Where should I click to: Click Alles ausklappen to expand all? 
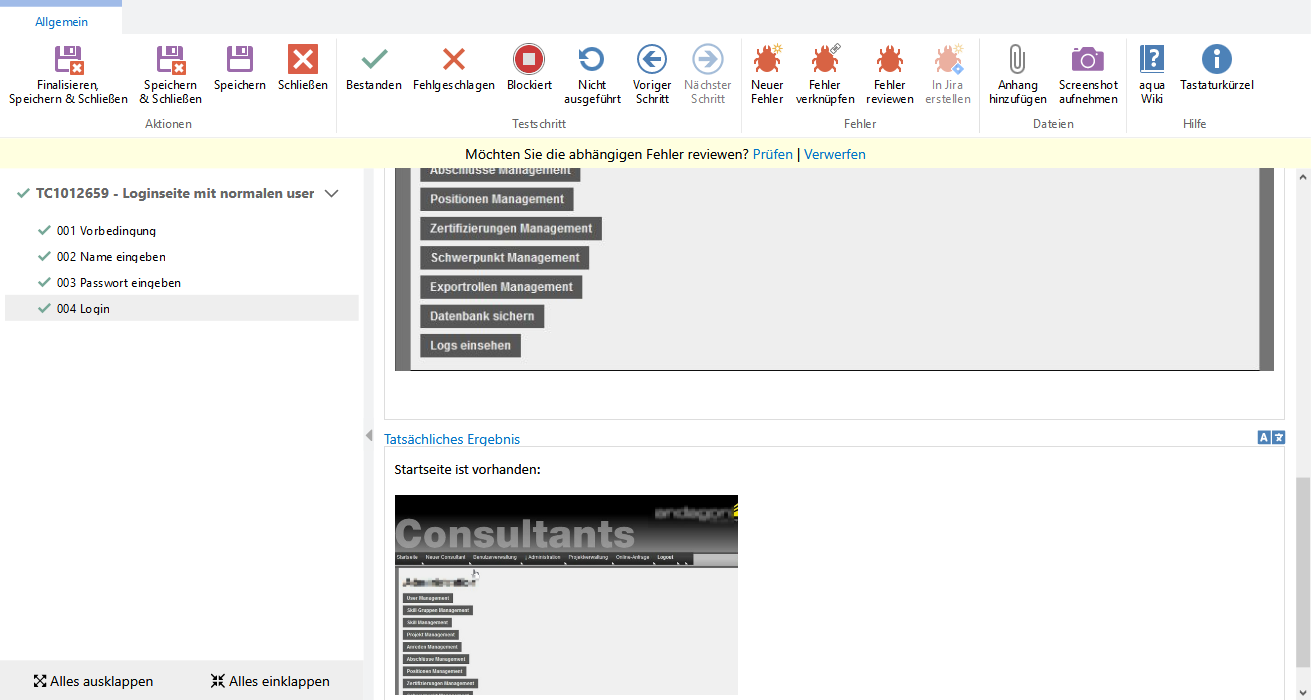93,681
